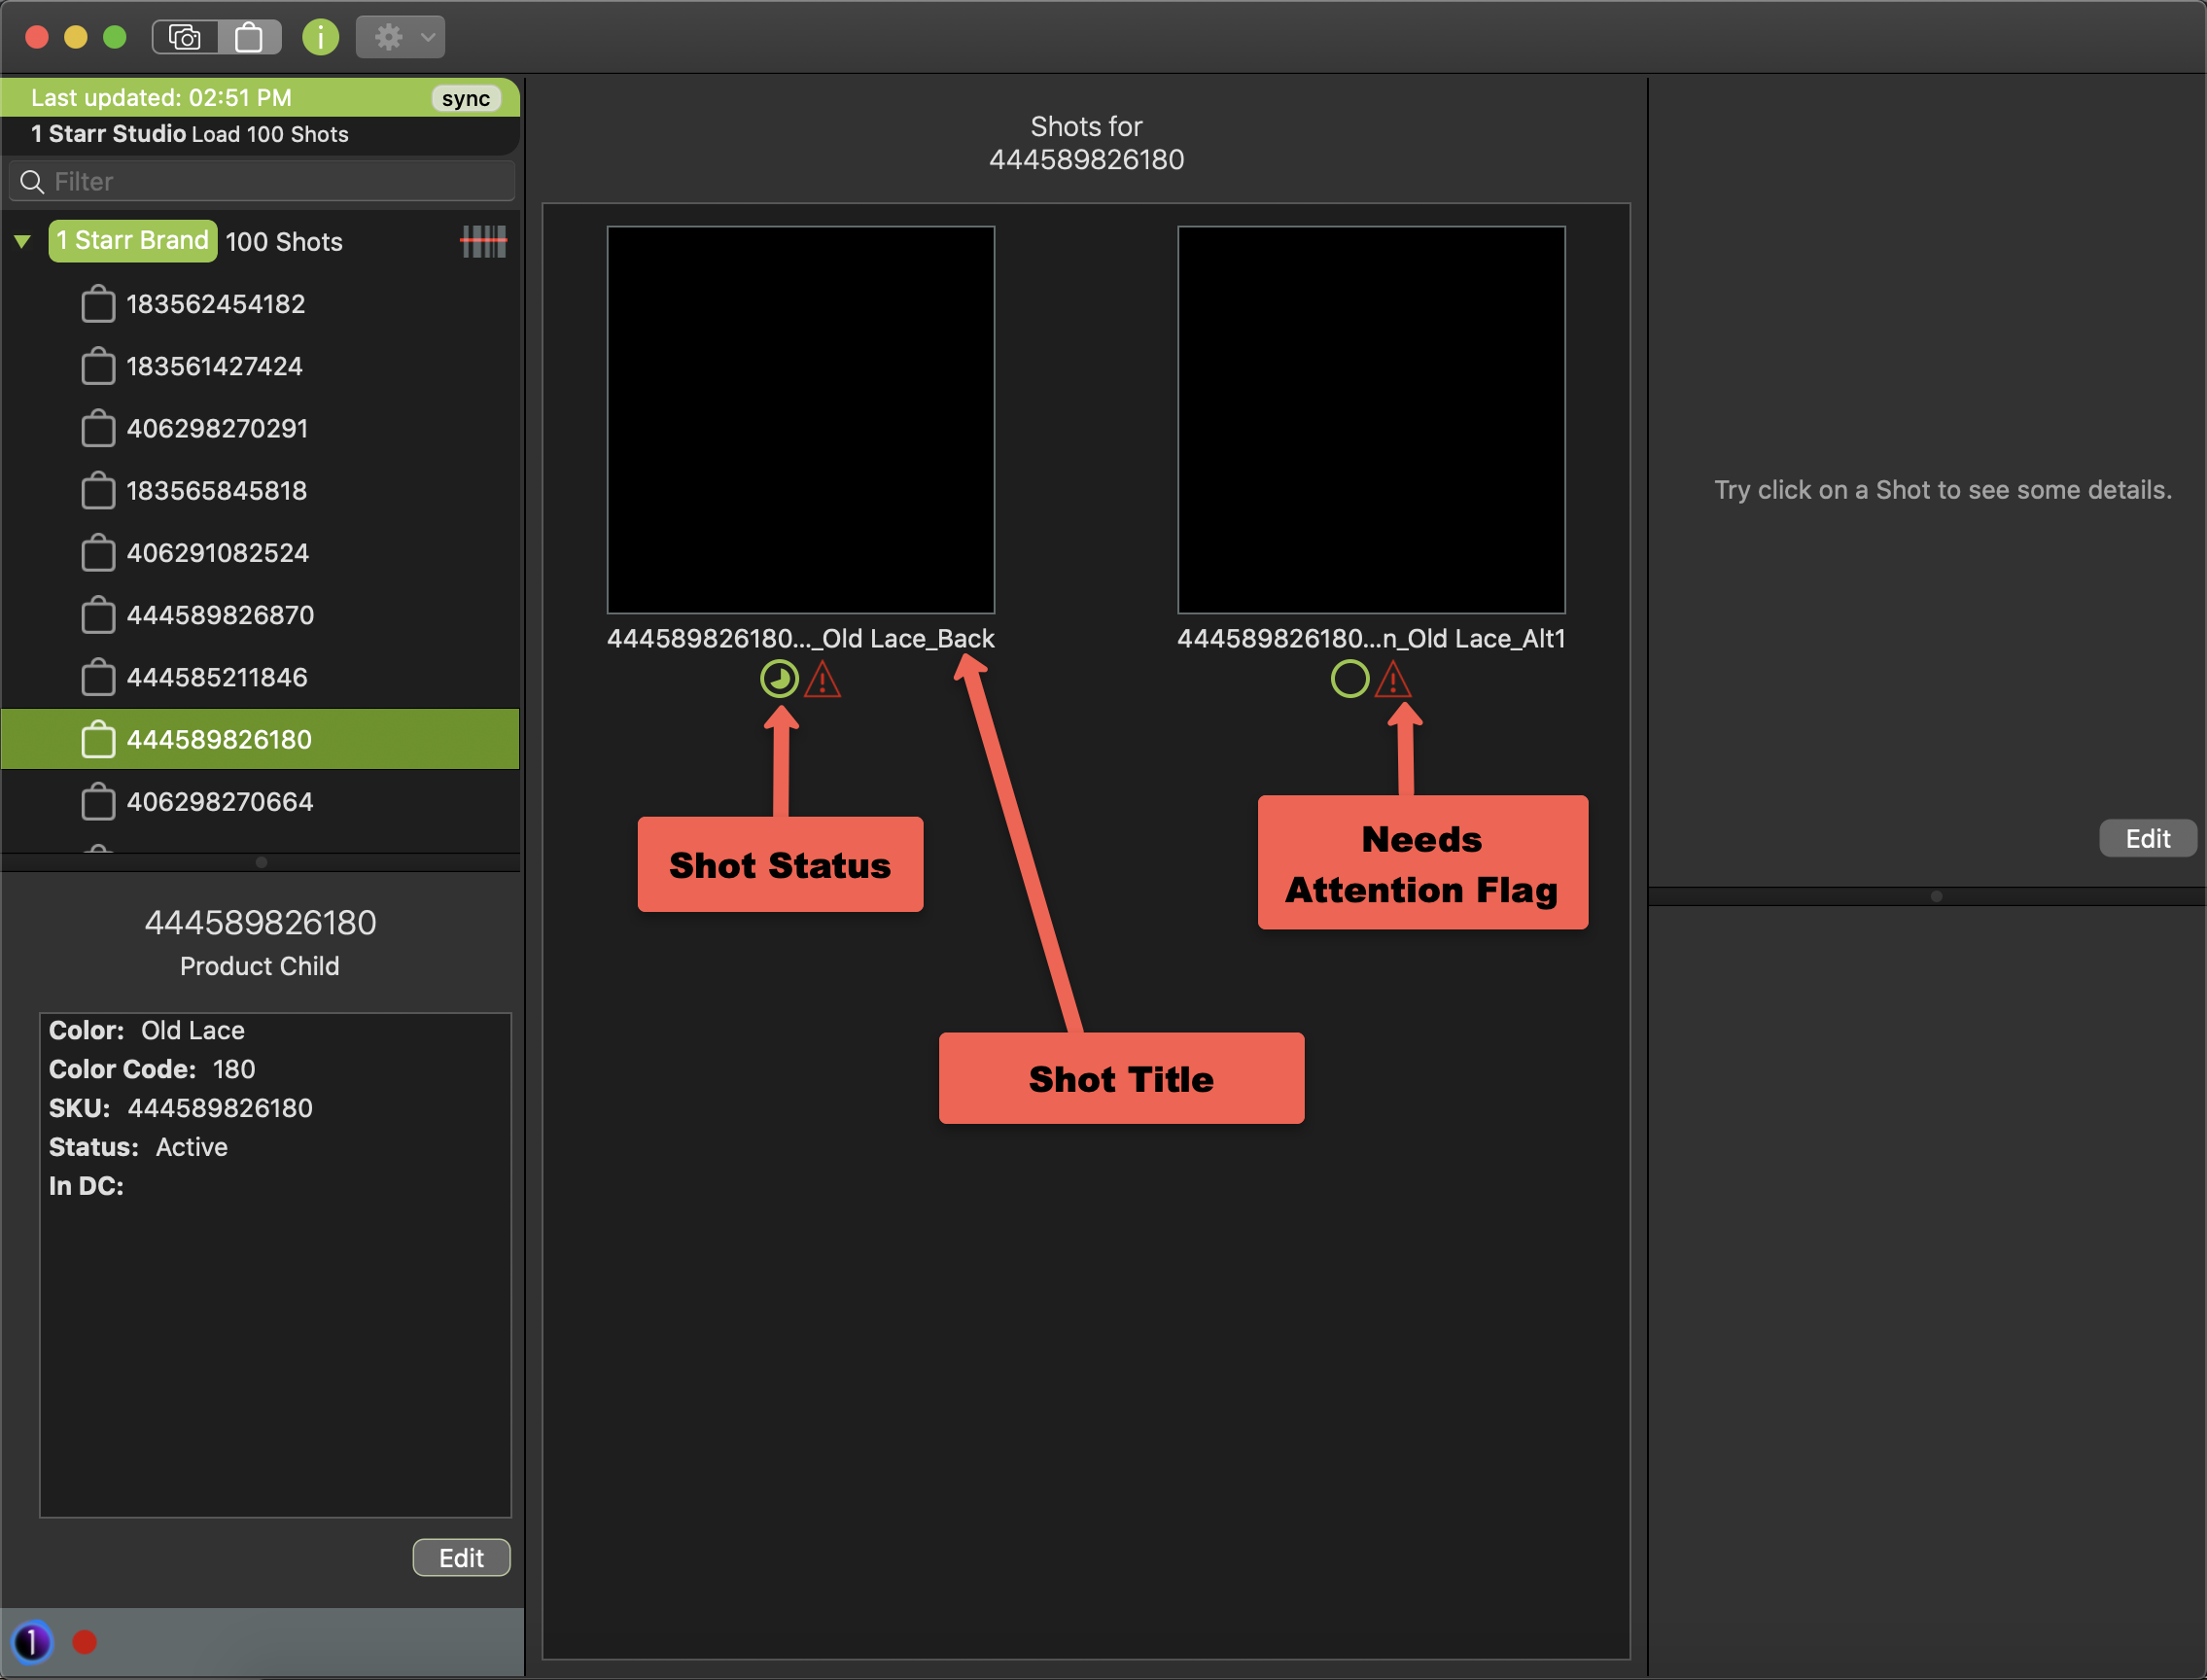
Task: Open the green info button
Action: (x=320, y=38)
